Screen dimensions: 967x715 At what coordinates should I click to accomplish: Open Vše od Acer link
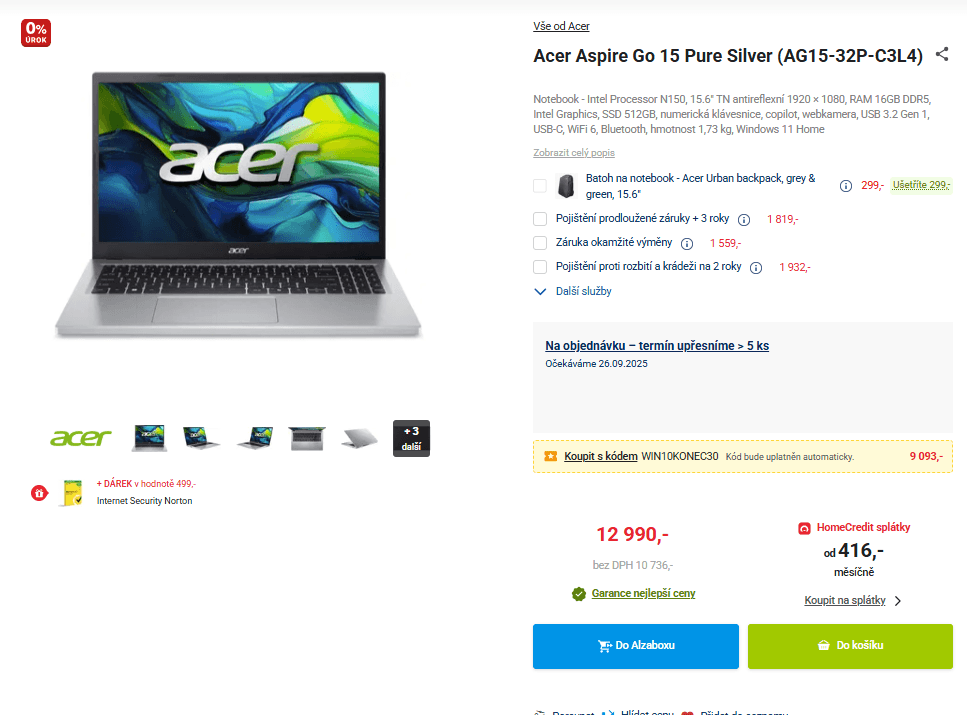[x=561, y=26]
